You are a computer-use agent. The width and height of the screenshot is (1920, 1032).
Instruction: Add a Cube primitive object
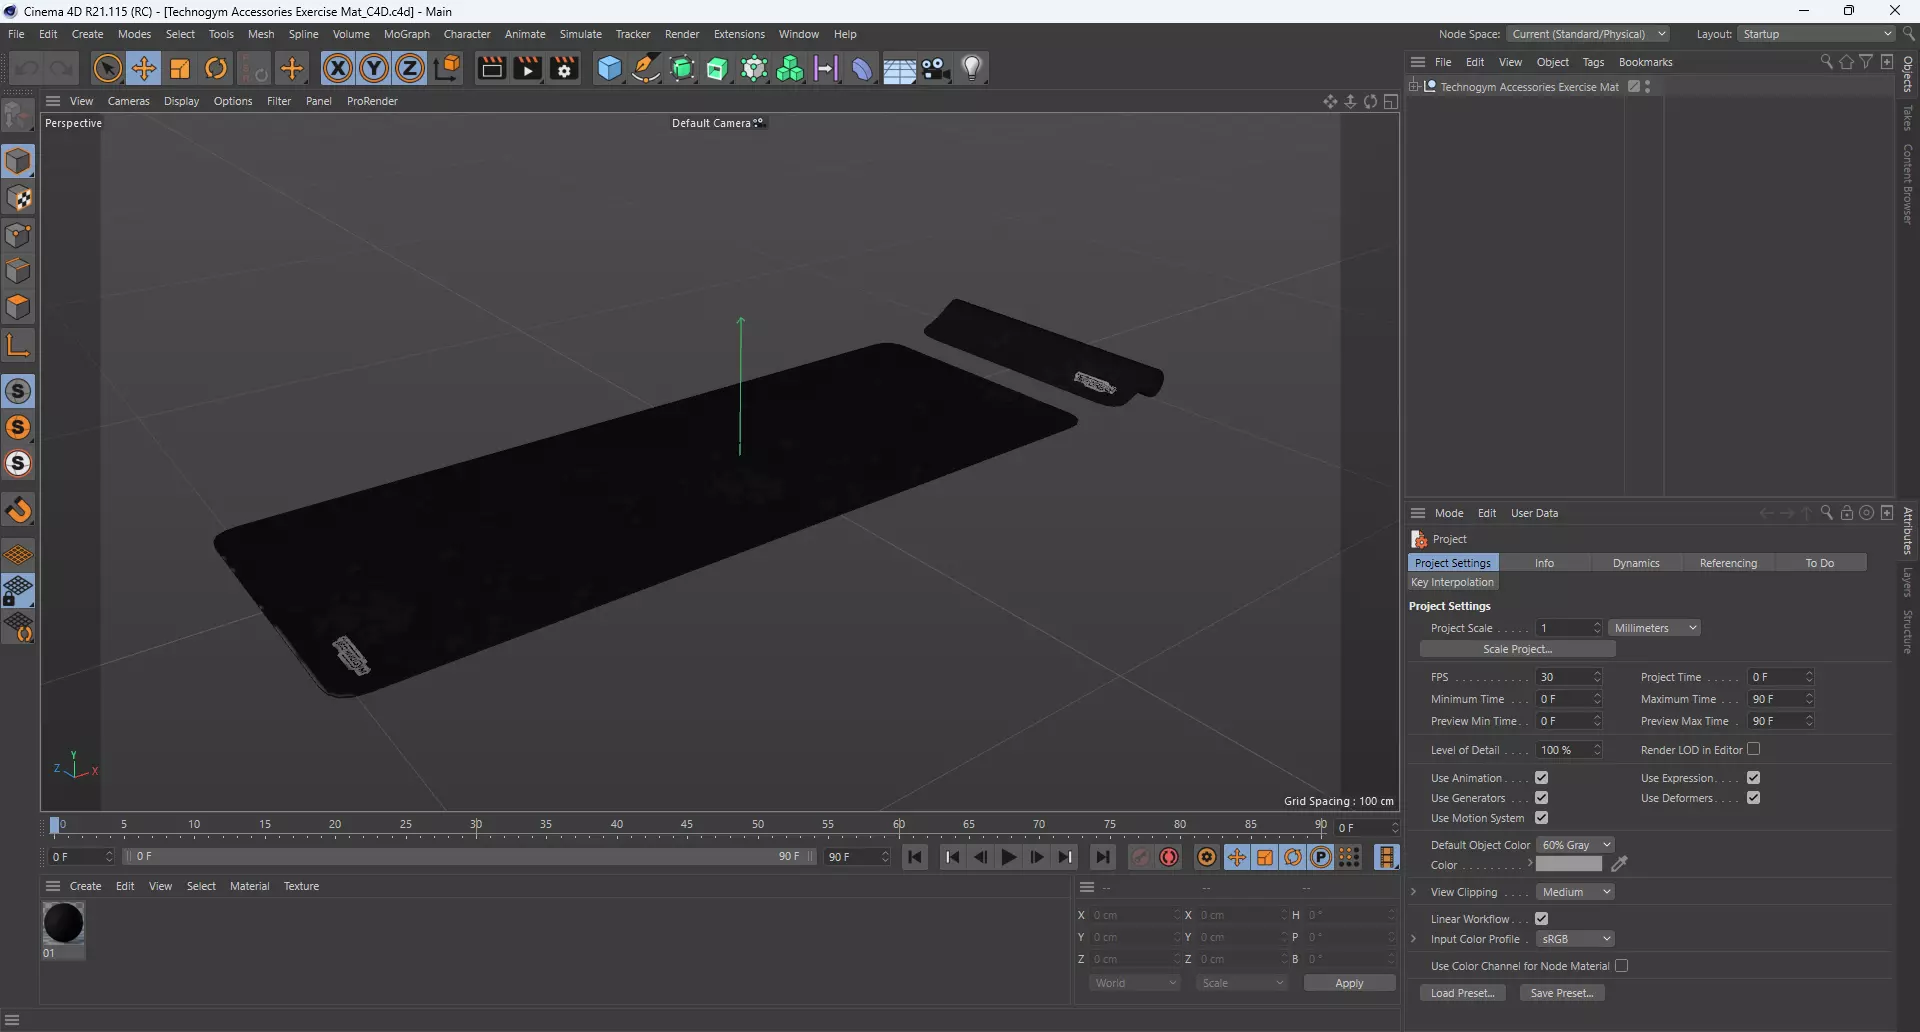click(x=609, y=68)
